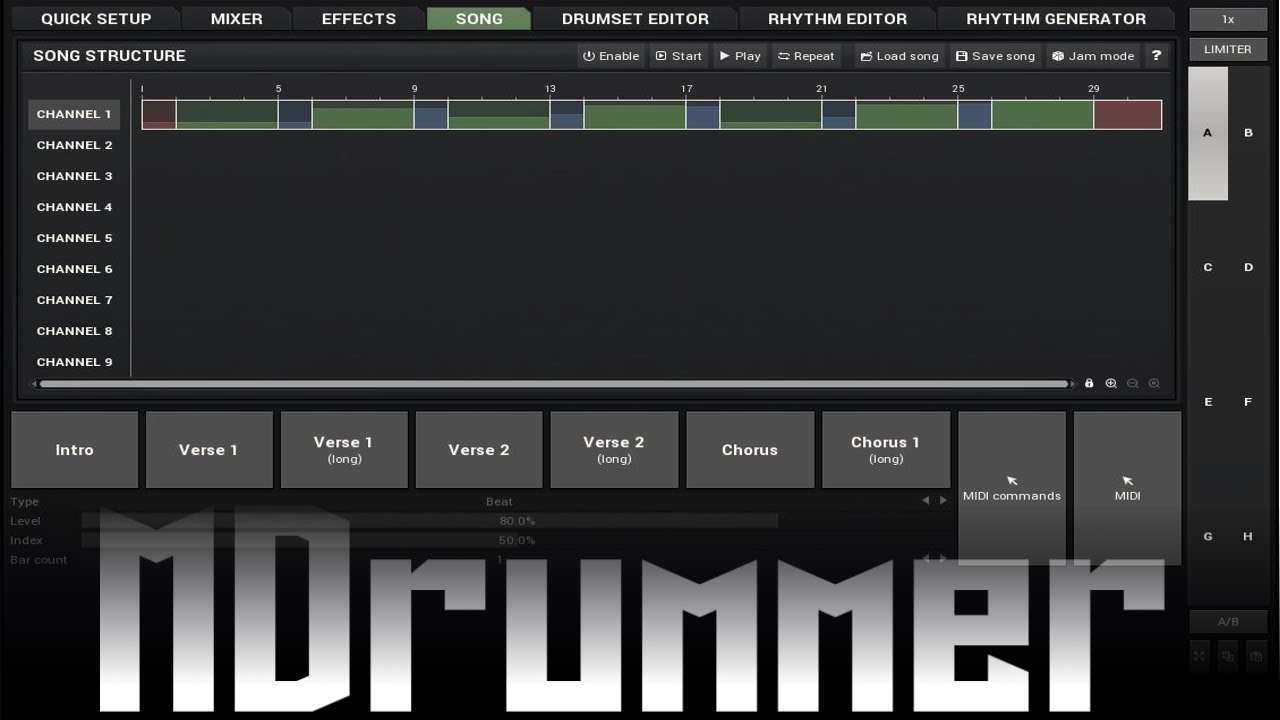Open the 1x oversampling selector

coord(1228,19)
